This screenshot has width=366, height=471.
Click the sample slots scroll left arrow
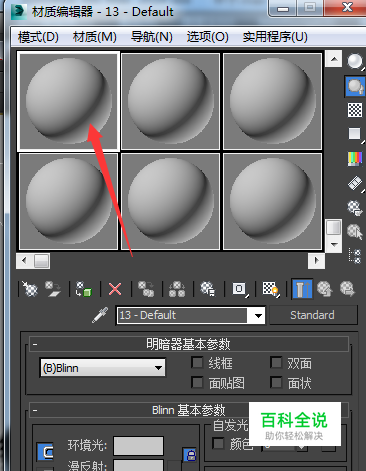pos(24,261)
